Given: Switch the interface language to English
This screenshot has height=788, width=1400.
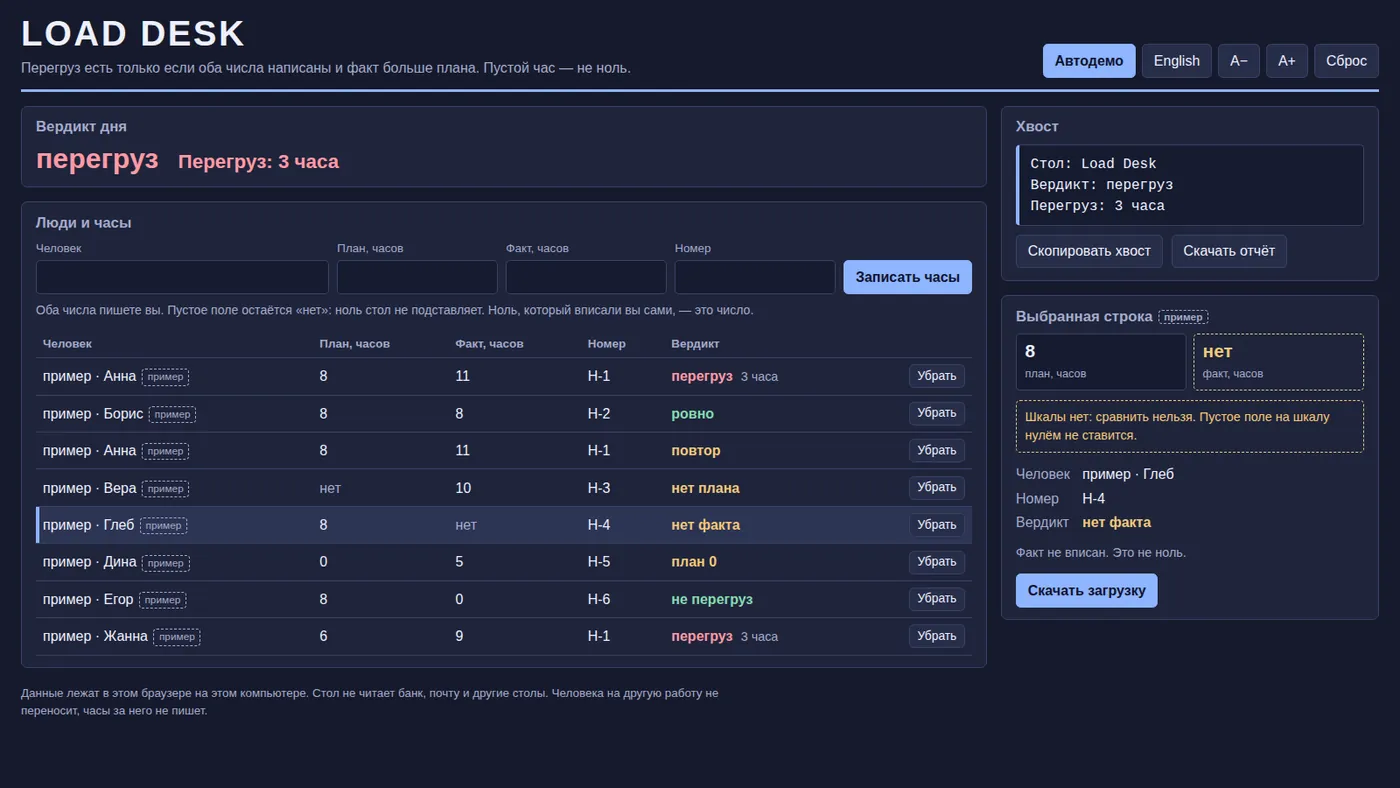Looking at the screenshot, I should pyautogui.click(x=1177, y=61).
